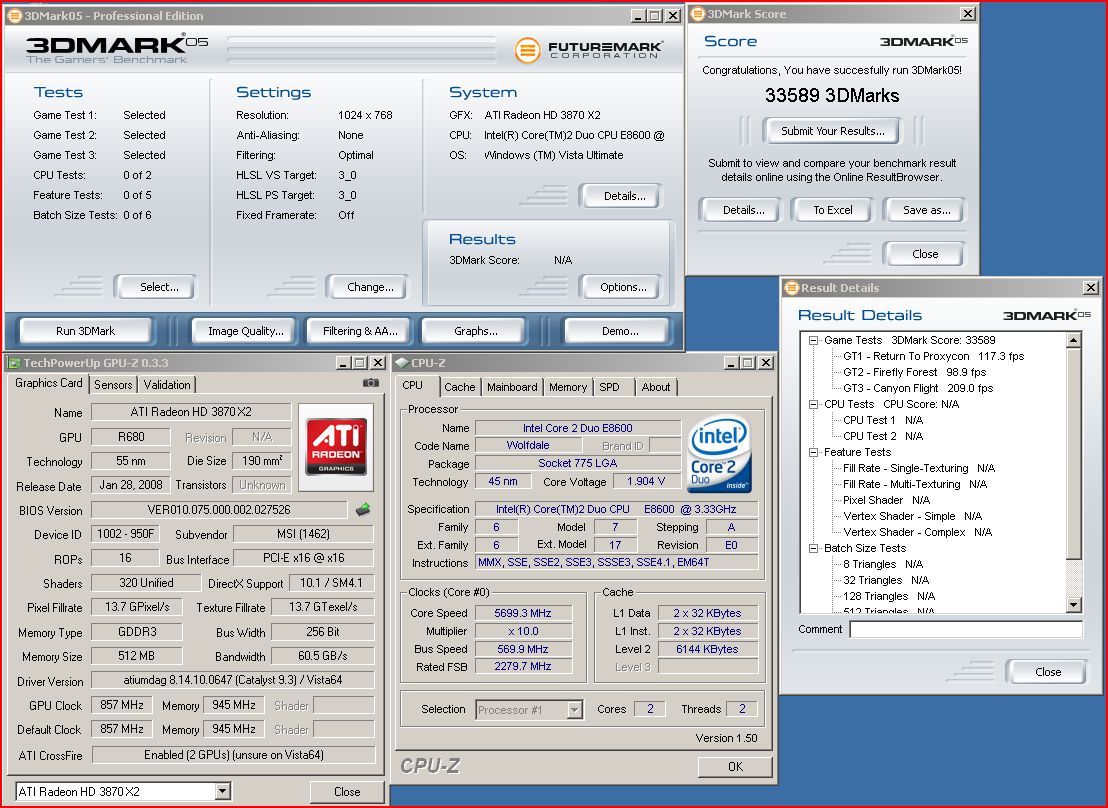This screenshot has height=808, width=1108.
Task: Open the Mainboard tab in CPU-Z
Action: (512, 387)
